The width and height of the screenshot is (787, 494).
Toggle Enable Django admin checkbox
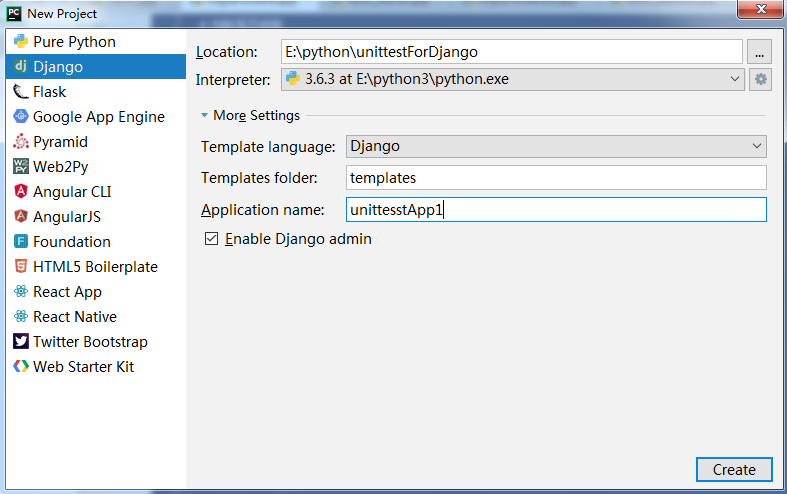211,238
